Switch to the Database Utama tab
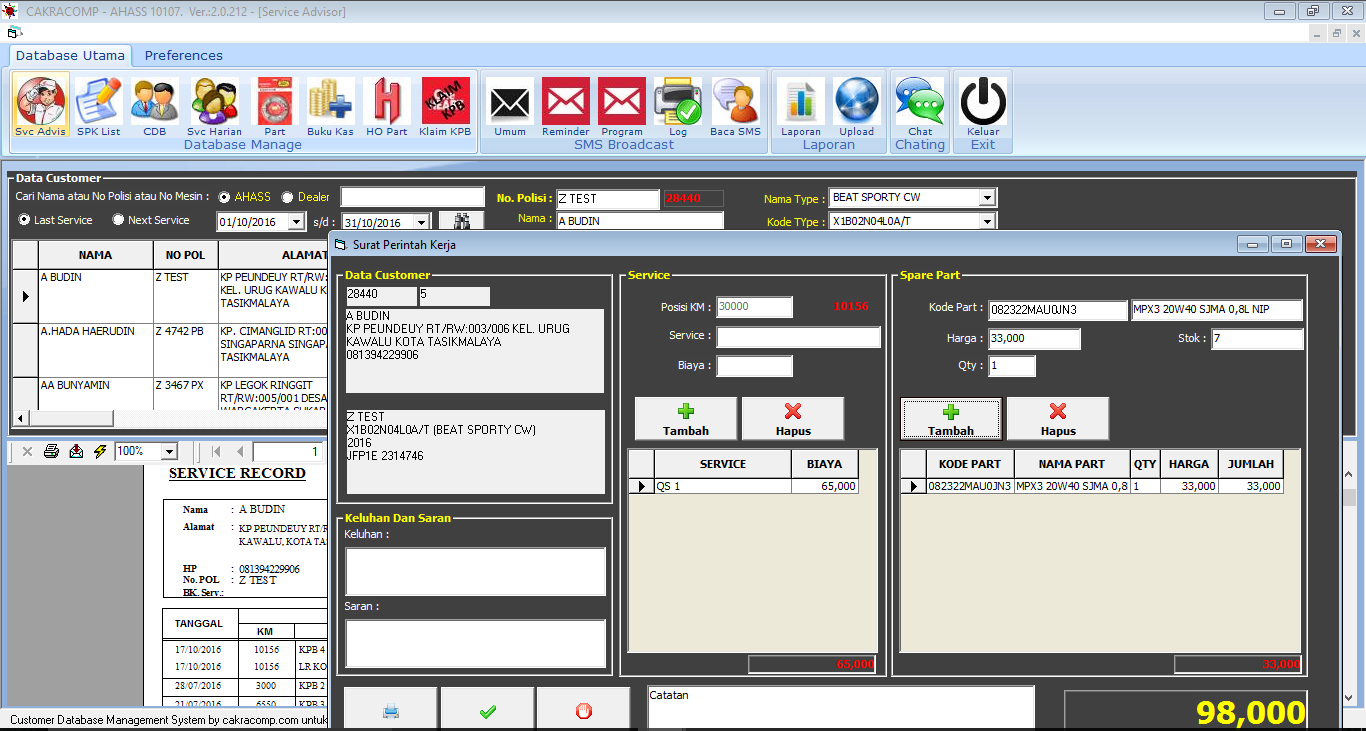 70,55
